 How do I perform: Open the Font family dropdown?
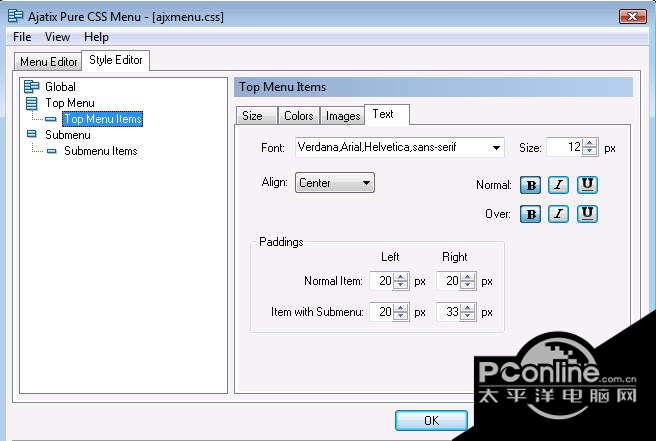496,148
